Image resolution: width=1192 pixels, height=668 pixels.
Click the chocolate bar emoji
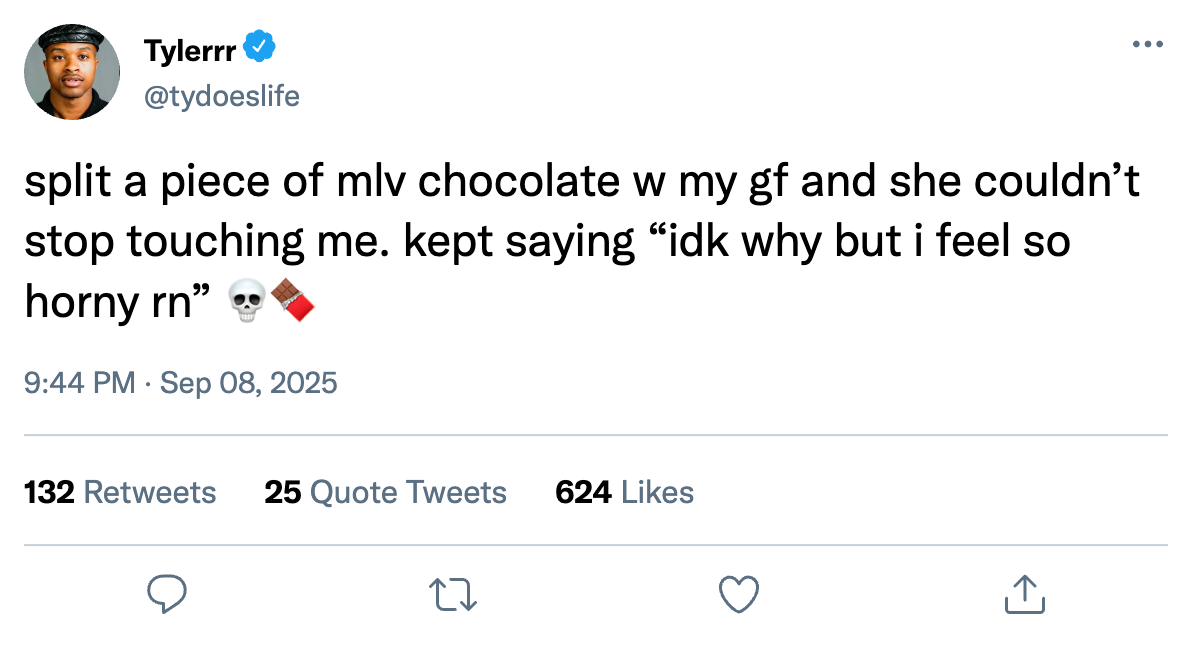[x=293, y=302]
